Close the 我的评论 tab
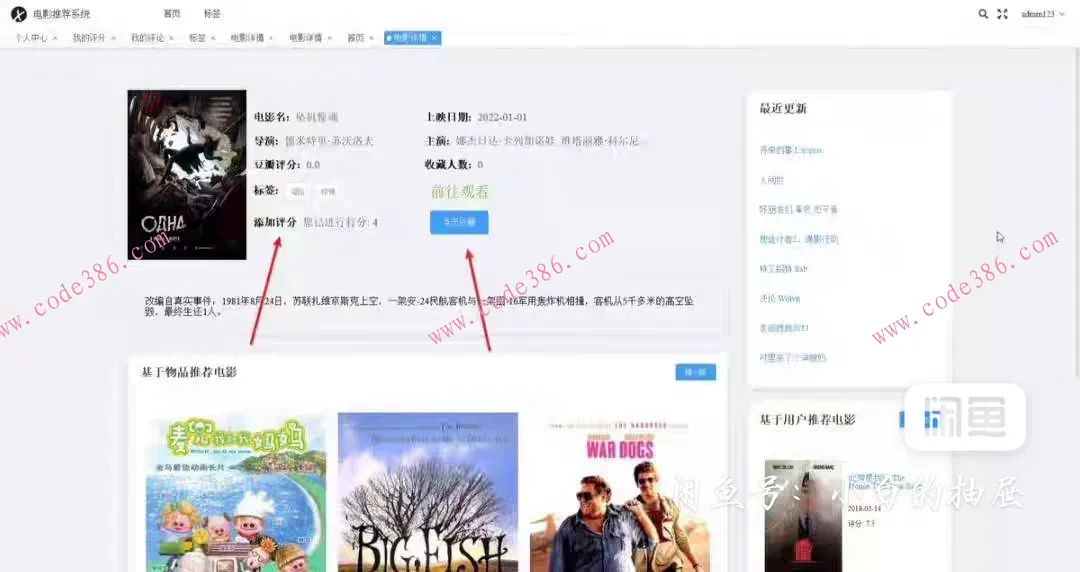The image size is (1080, 572). click(x=171, y=38)
